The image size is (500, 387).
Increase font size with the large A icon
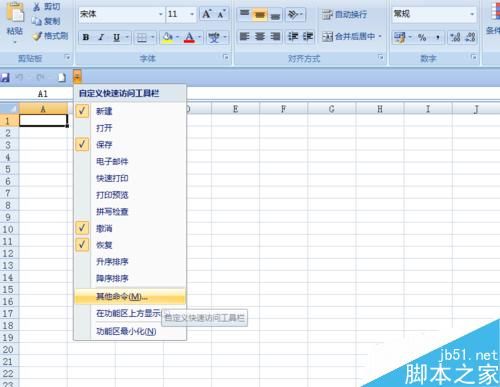point(207,14)
